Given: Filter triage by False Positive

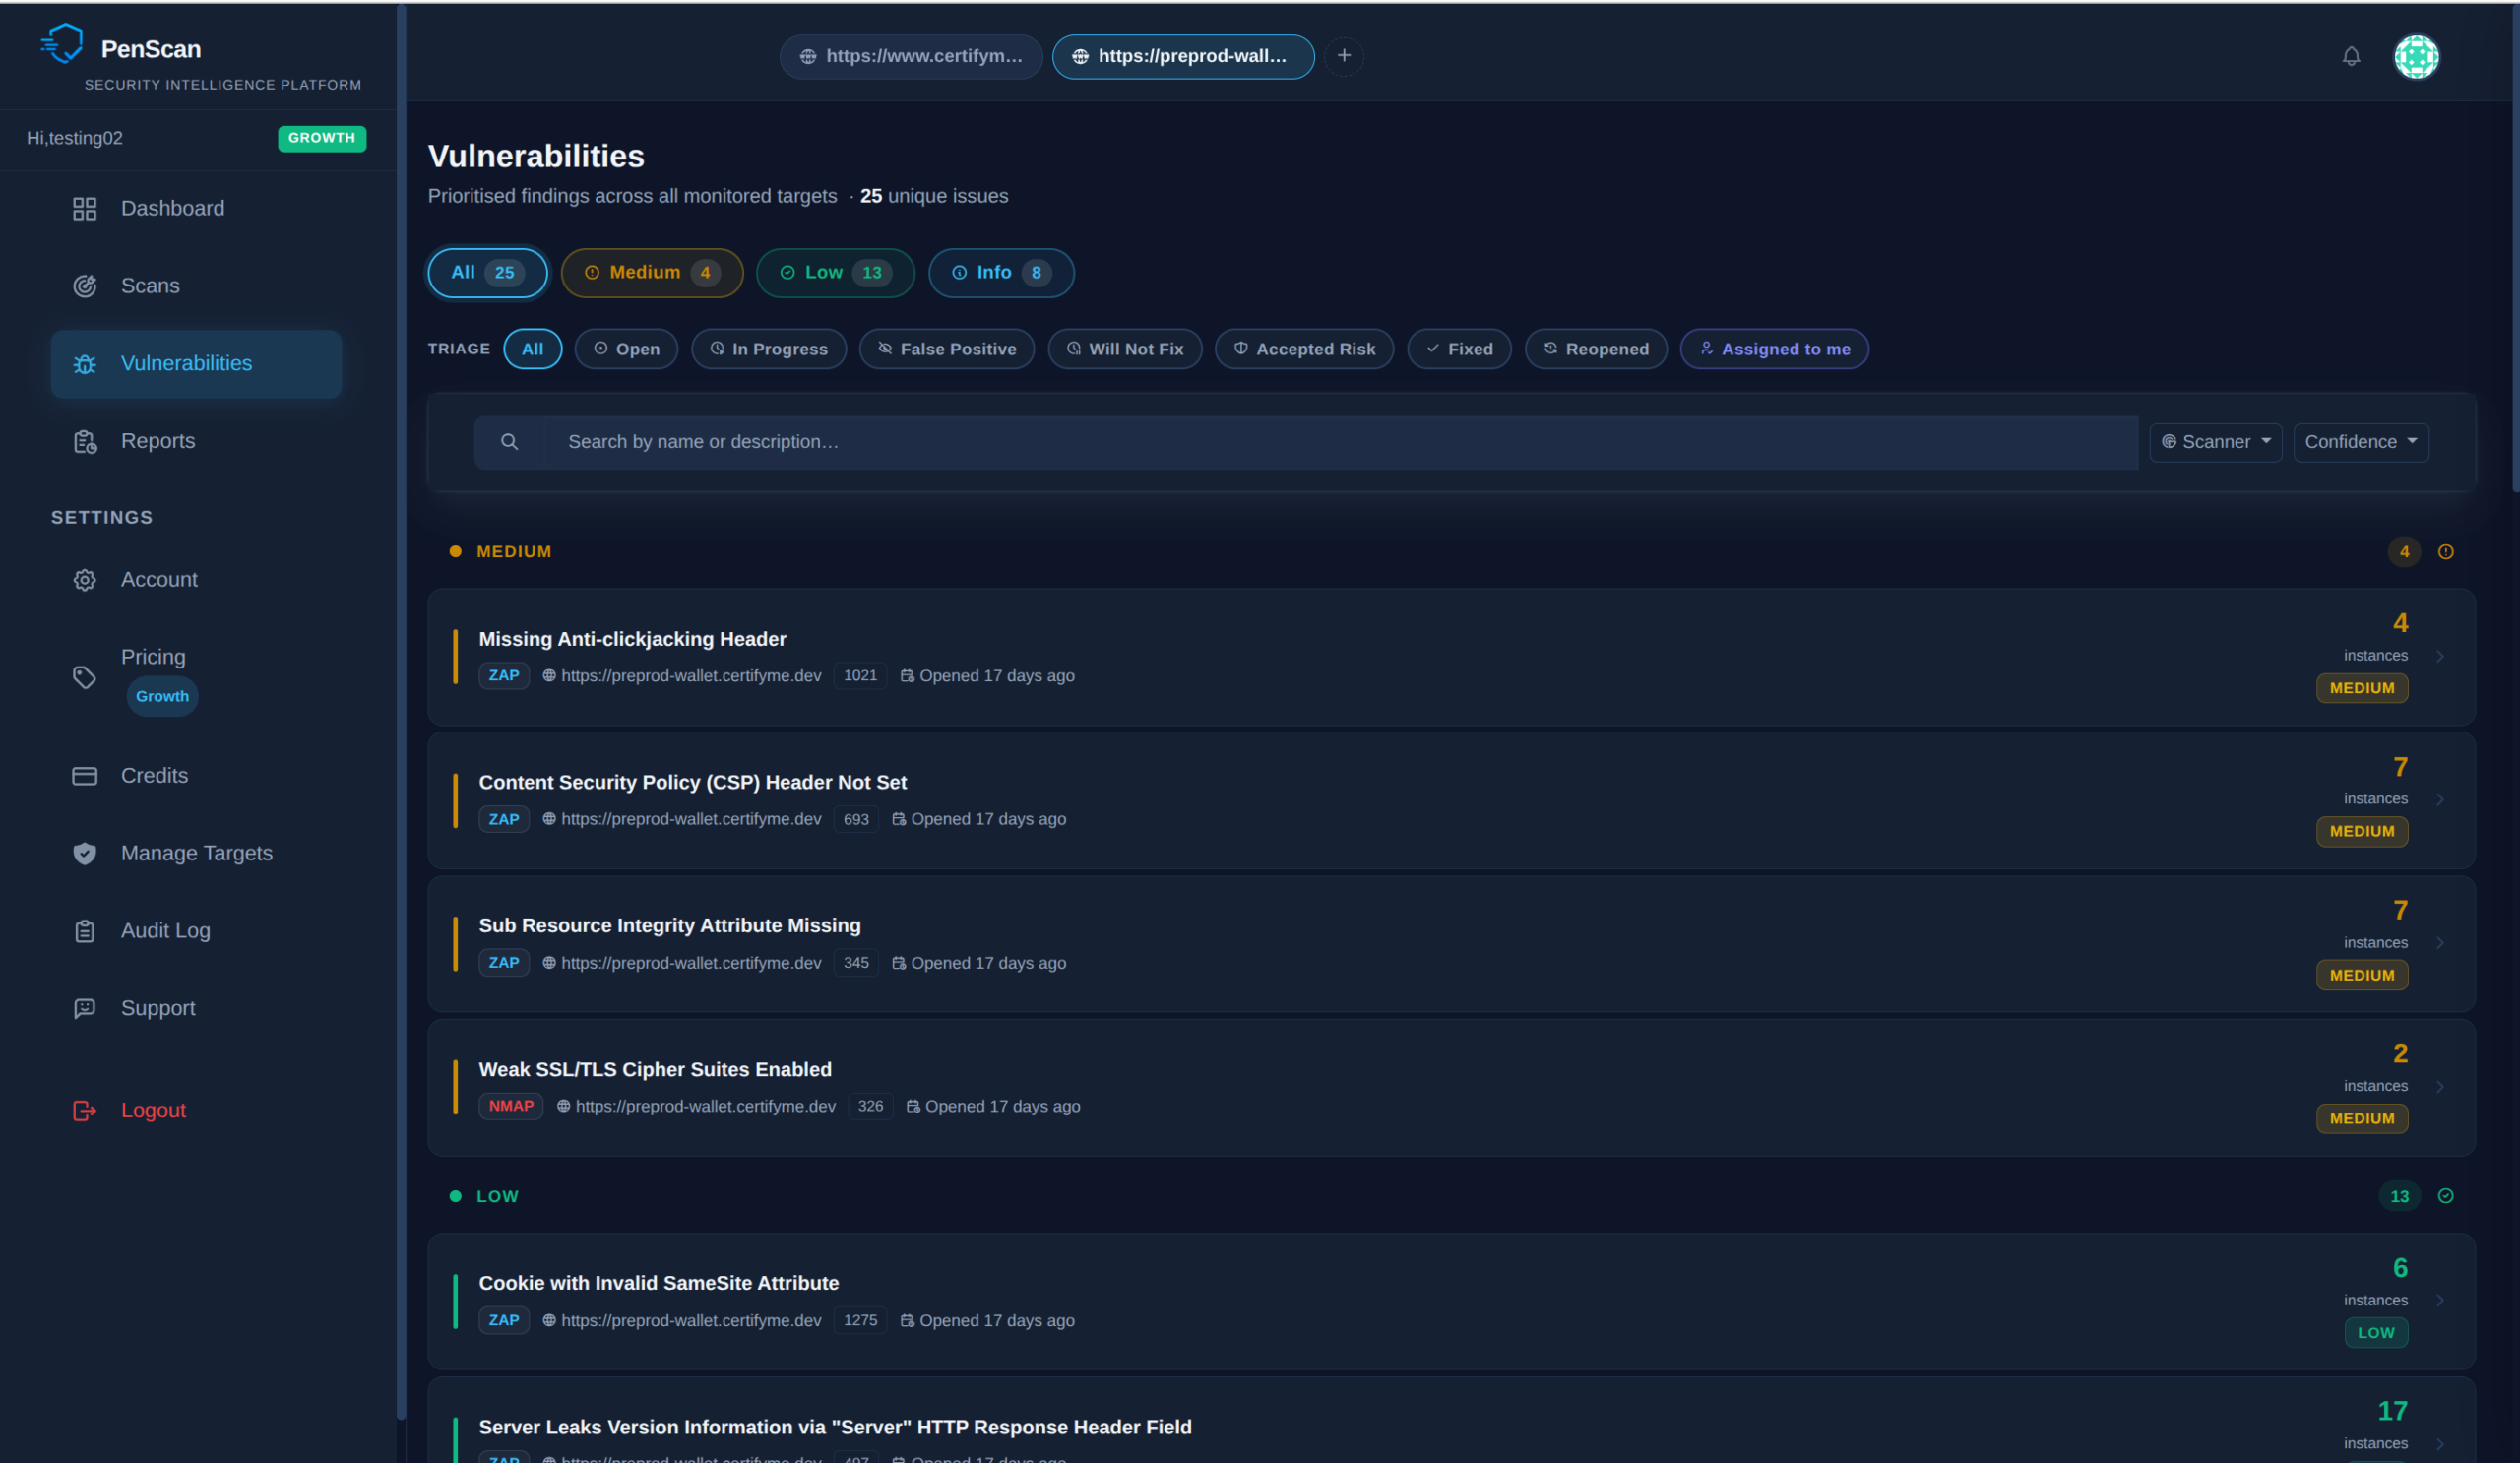Looking at the screenshot, I should (x=947, y=349).
